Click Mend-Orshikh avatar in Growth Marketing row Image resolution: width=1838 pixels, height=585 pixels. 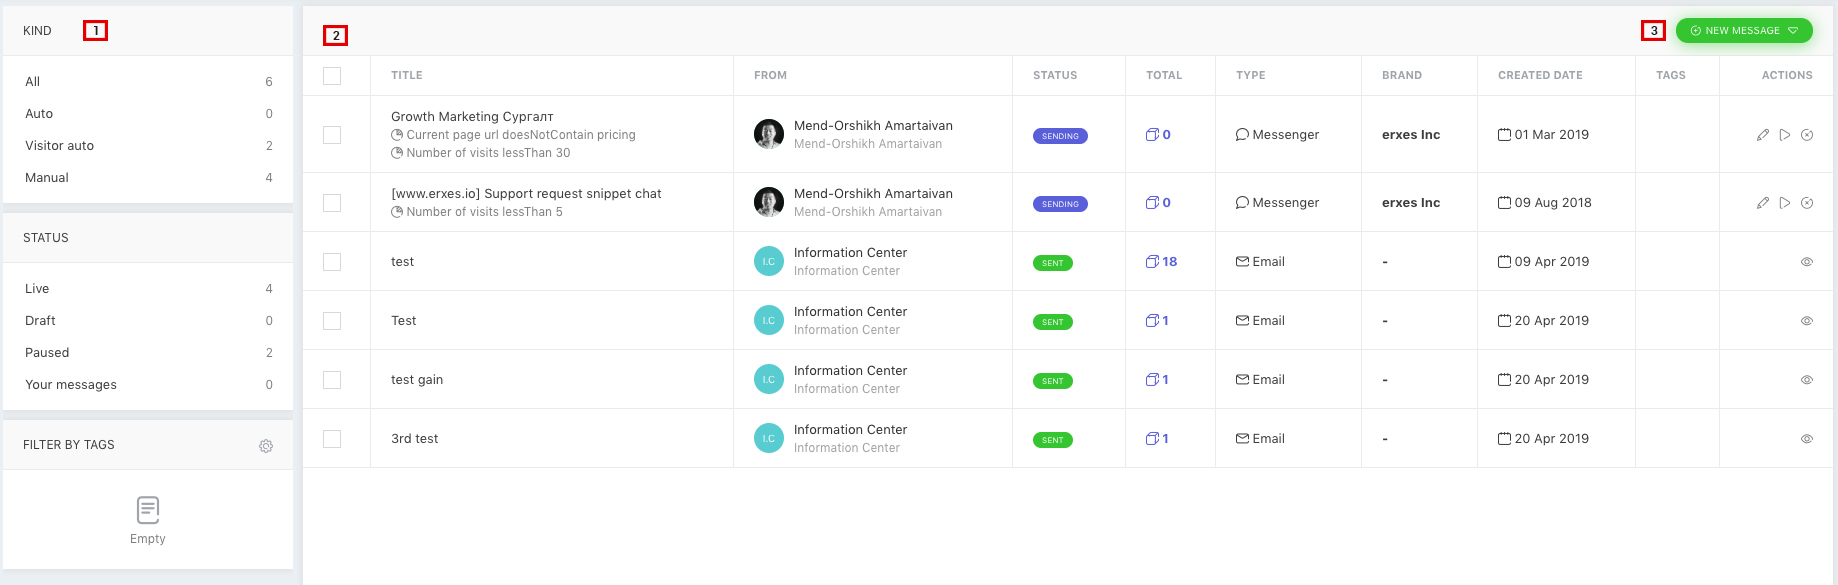point(769,134)
